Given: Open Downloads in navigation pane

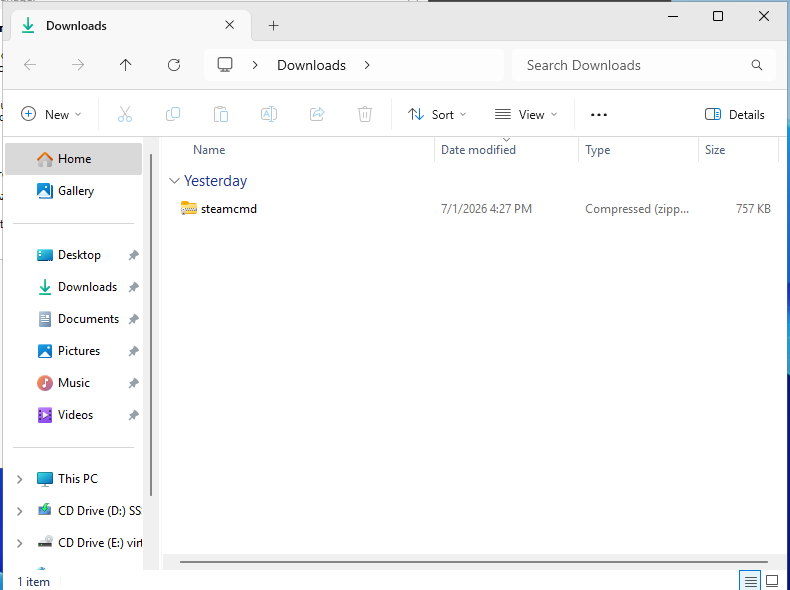Looking at the screenshot, I should point(74,287).
